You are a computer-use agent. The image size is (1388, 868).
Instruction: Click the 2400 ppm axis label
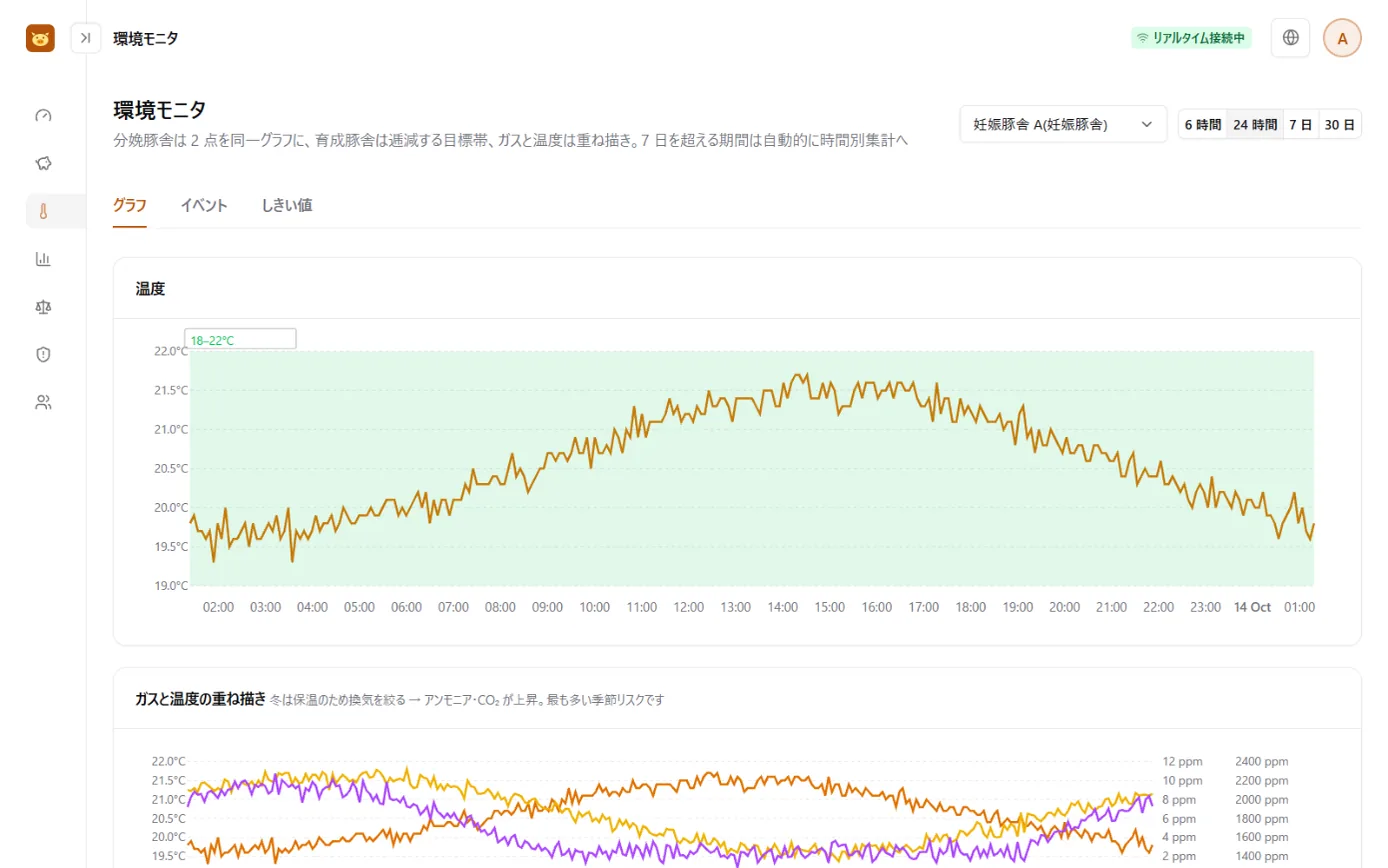click(x=1262, y=761)
